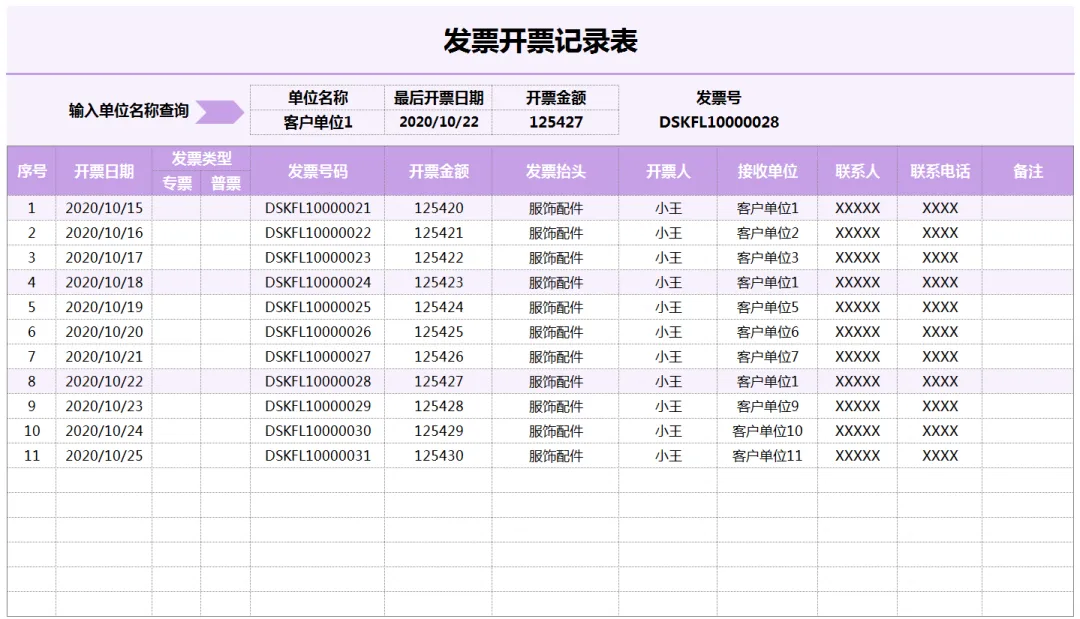Click invoice number DSKFL10000025

318,307
